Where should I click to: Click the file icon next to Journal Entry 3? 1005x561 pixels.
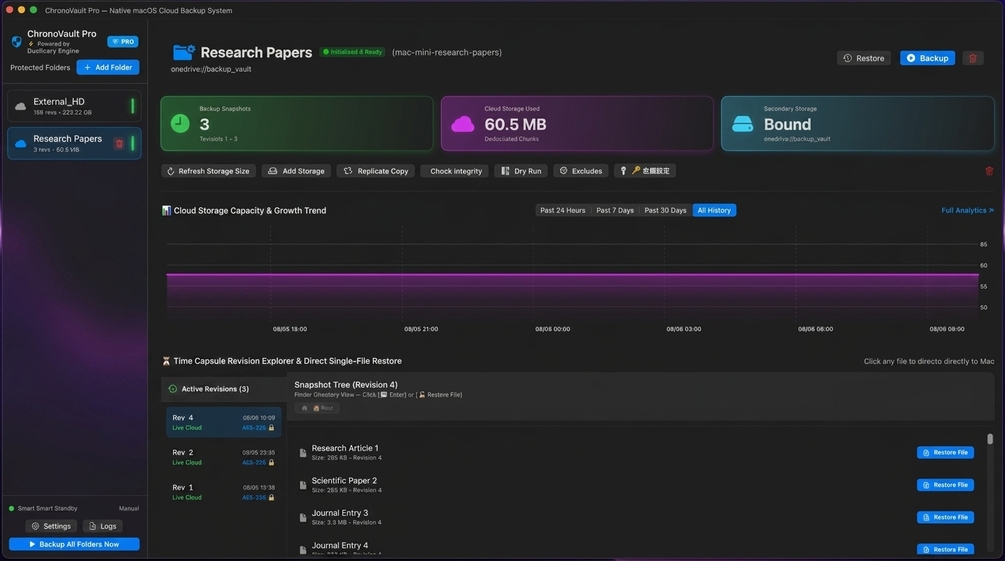tap(303, 517)
